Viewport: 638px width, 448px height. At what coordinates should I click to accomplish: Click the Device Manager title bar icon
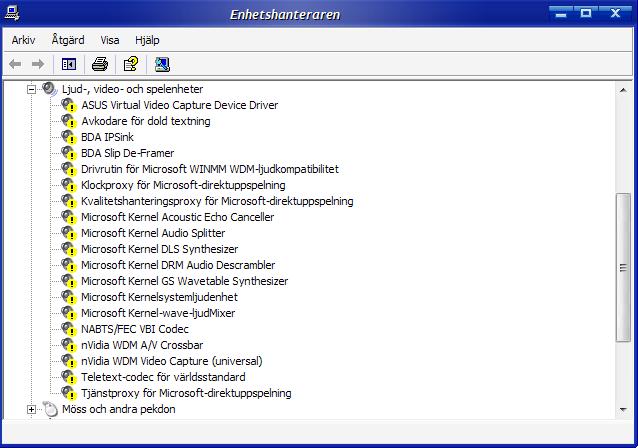pos(12,13)
